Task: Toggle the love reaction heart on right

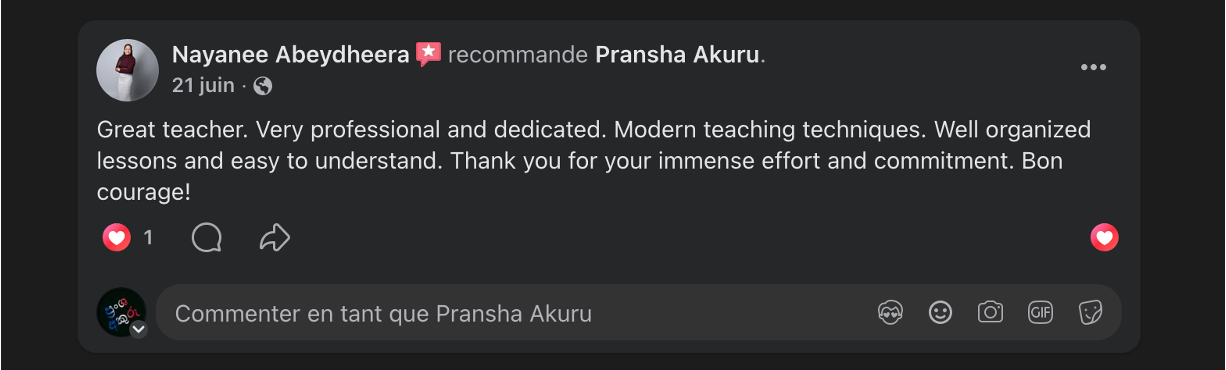Action: pos(1104,238)
